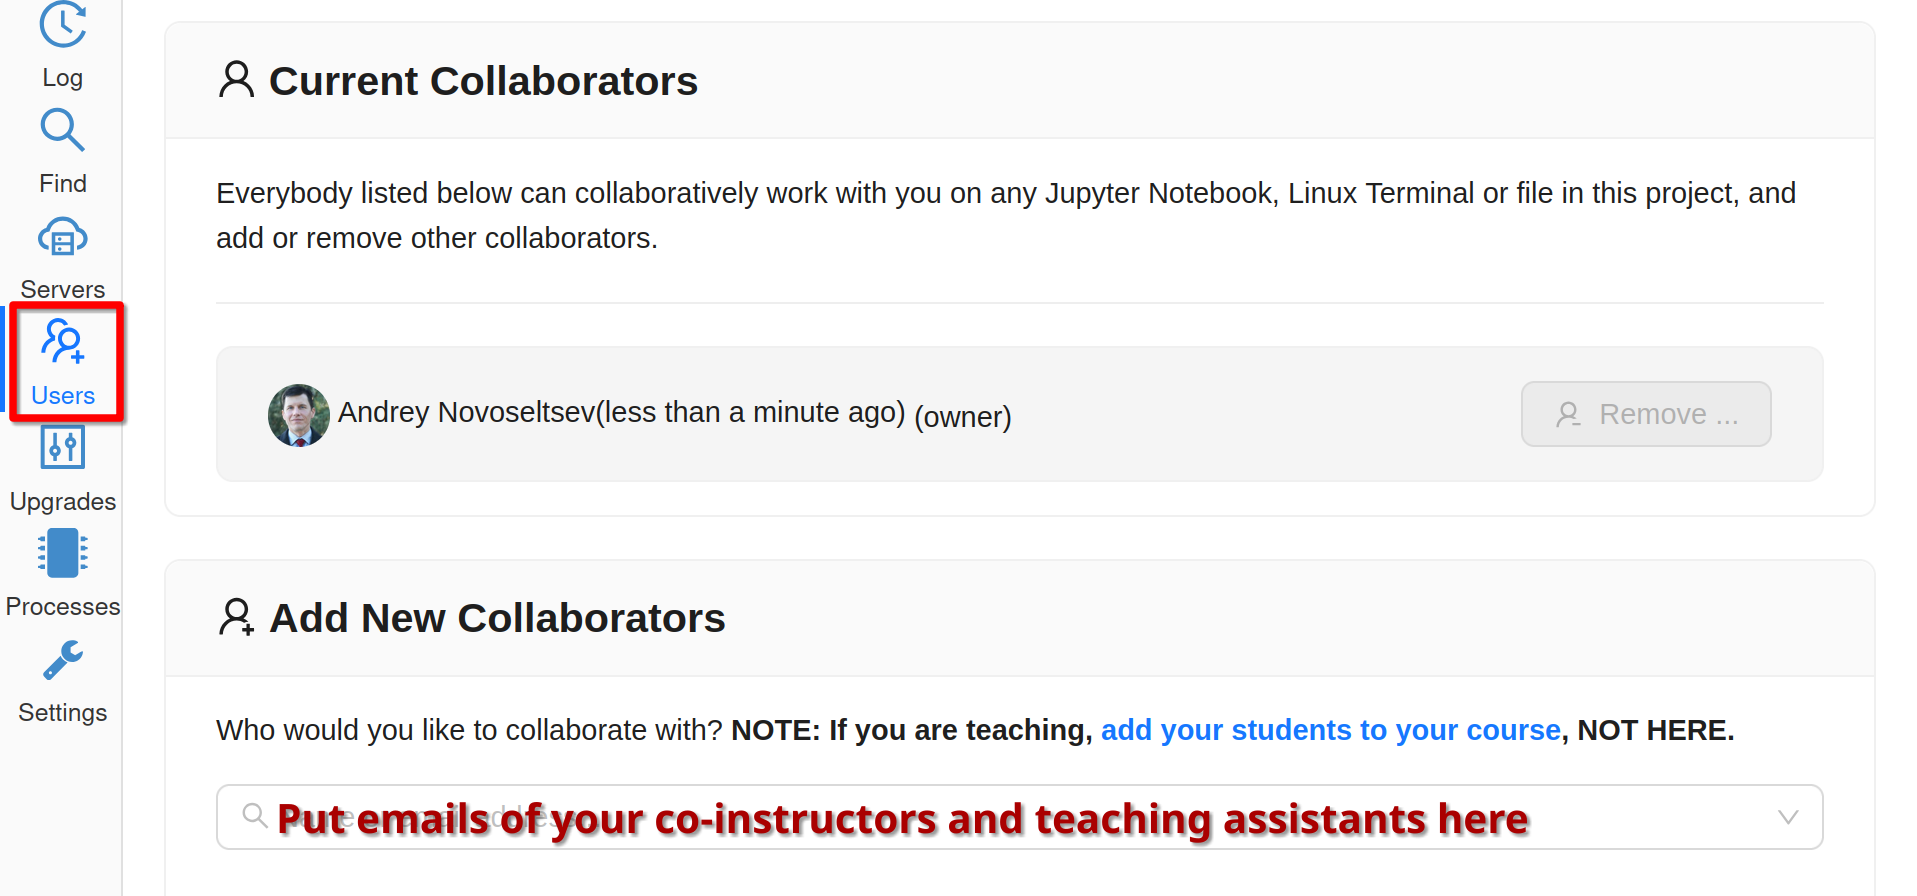This screenshot has width=1917, height=896.
Task: Click the Find magnifier icon
Action: pos(62,130)
